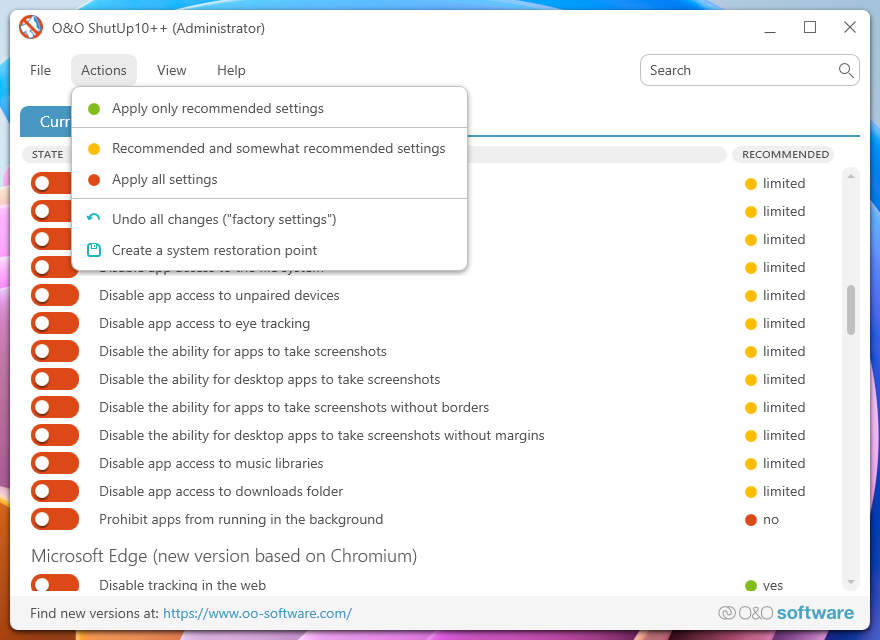Click the save disk icon for restoration point

[94, 250]
